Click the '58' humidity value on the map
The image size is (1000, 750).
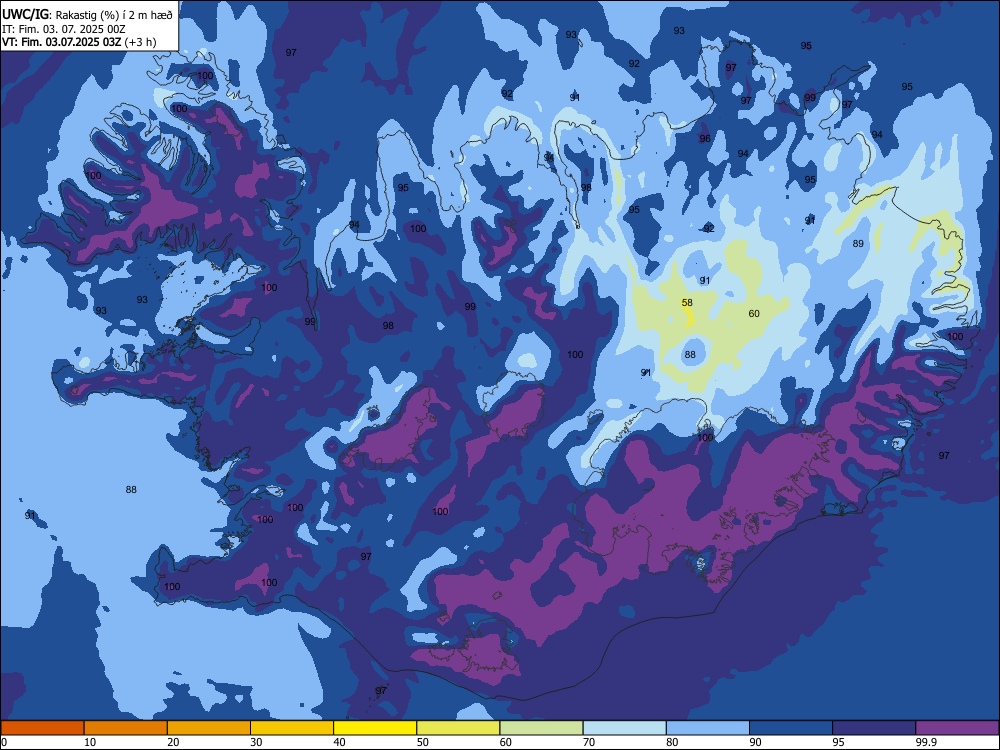(x=687, y=302)
